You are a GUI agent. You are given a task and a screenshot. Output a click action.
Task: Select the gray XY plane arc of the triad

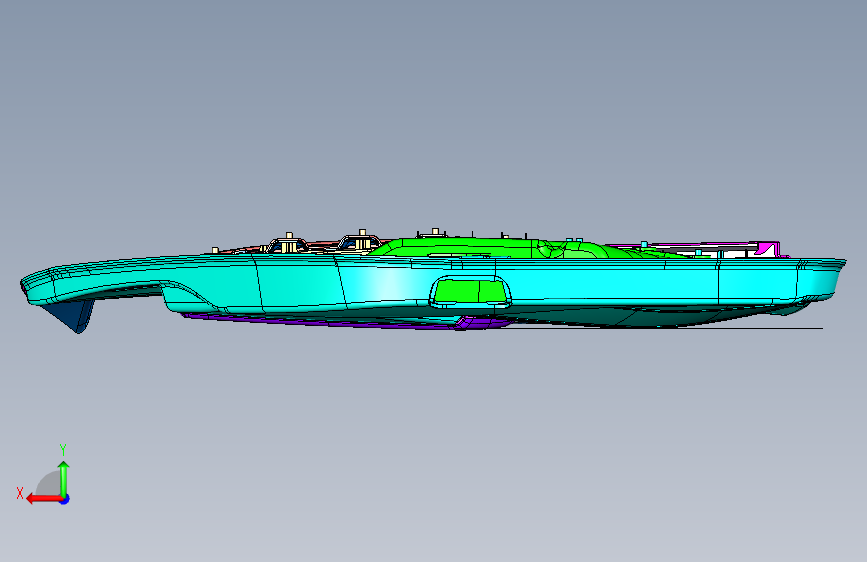pyautogui.click(x=48, y=484)
